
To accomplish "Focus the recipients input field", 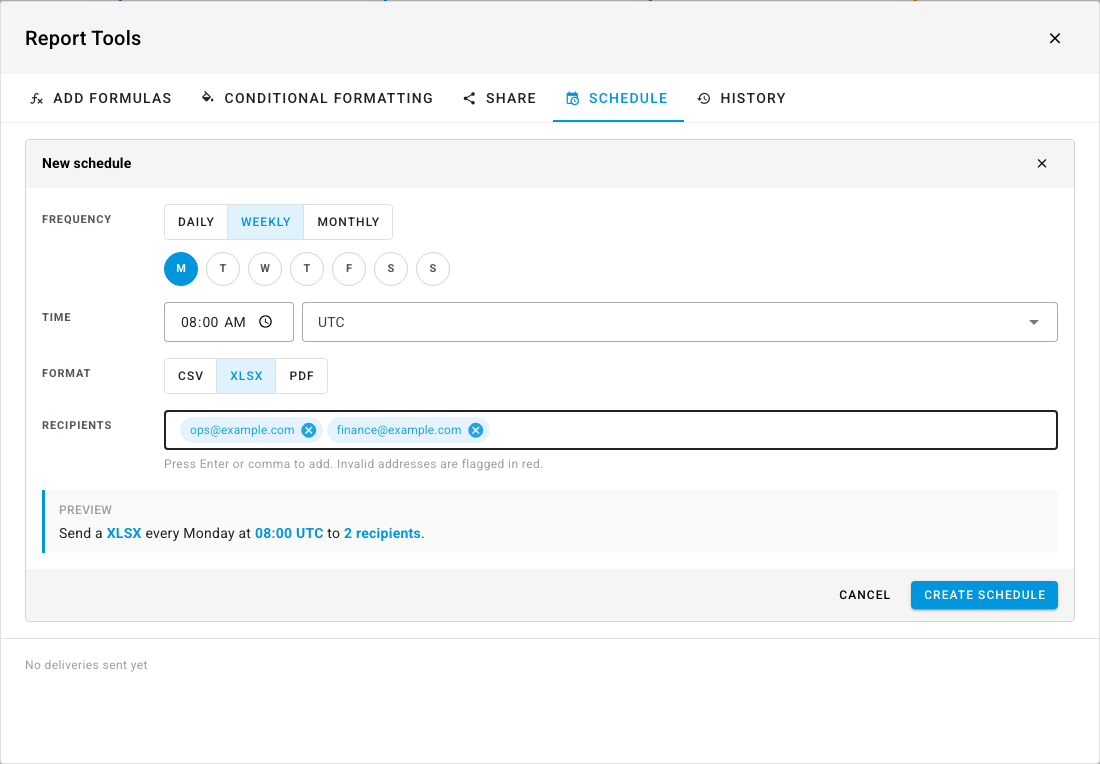I will (x=610, y=430).
